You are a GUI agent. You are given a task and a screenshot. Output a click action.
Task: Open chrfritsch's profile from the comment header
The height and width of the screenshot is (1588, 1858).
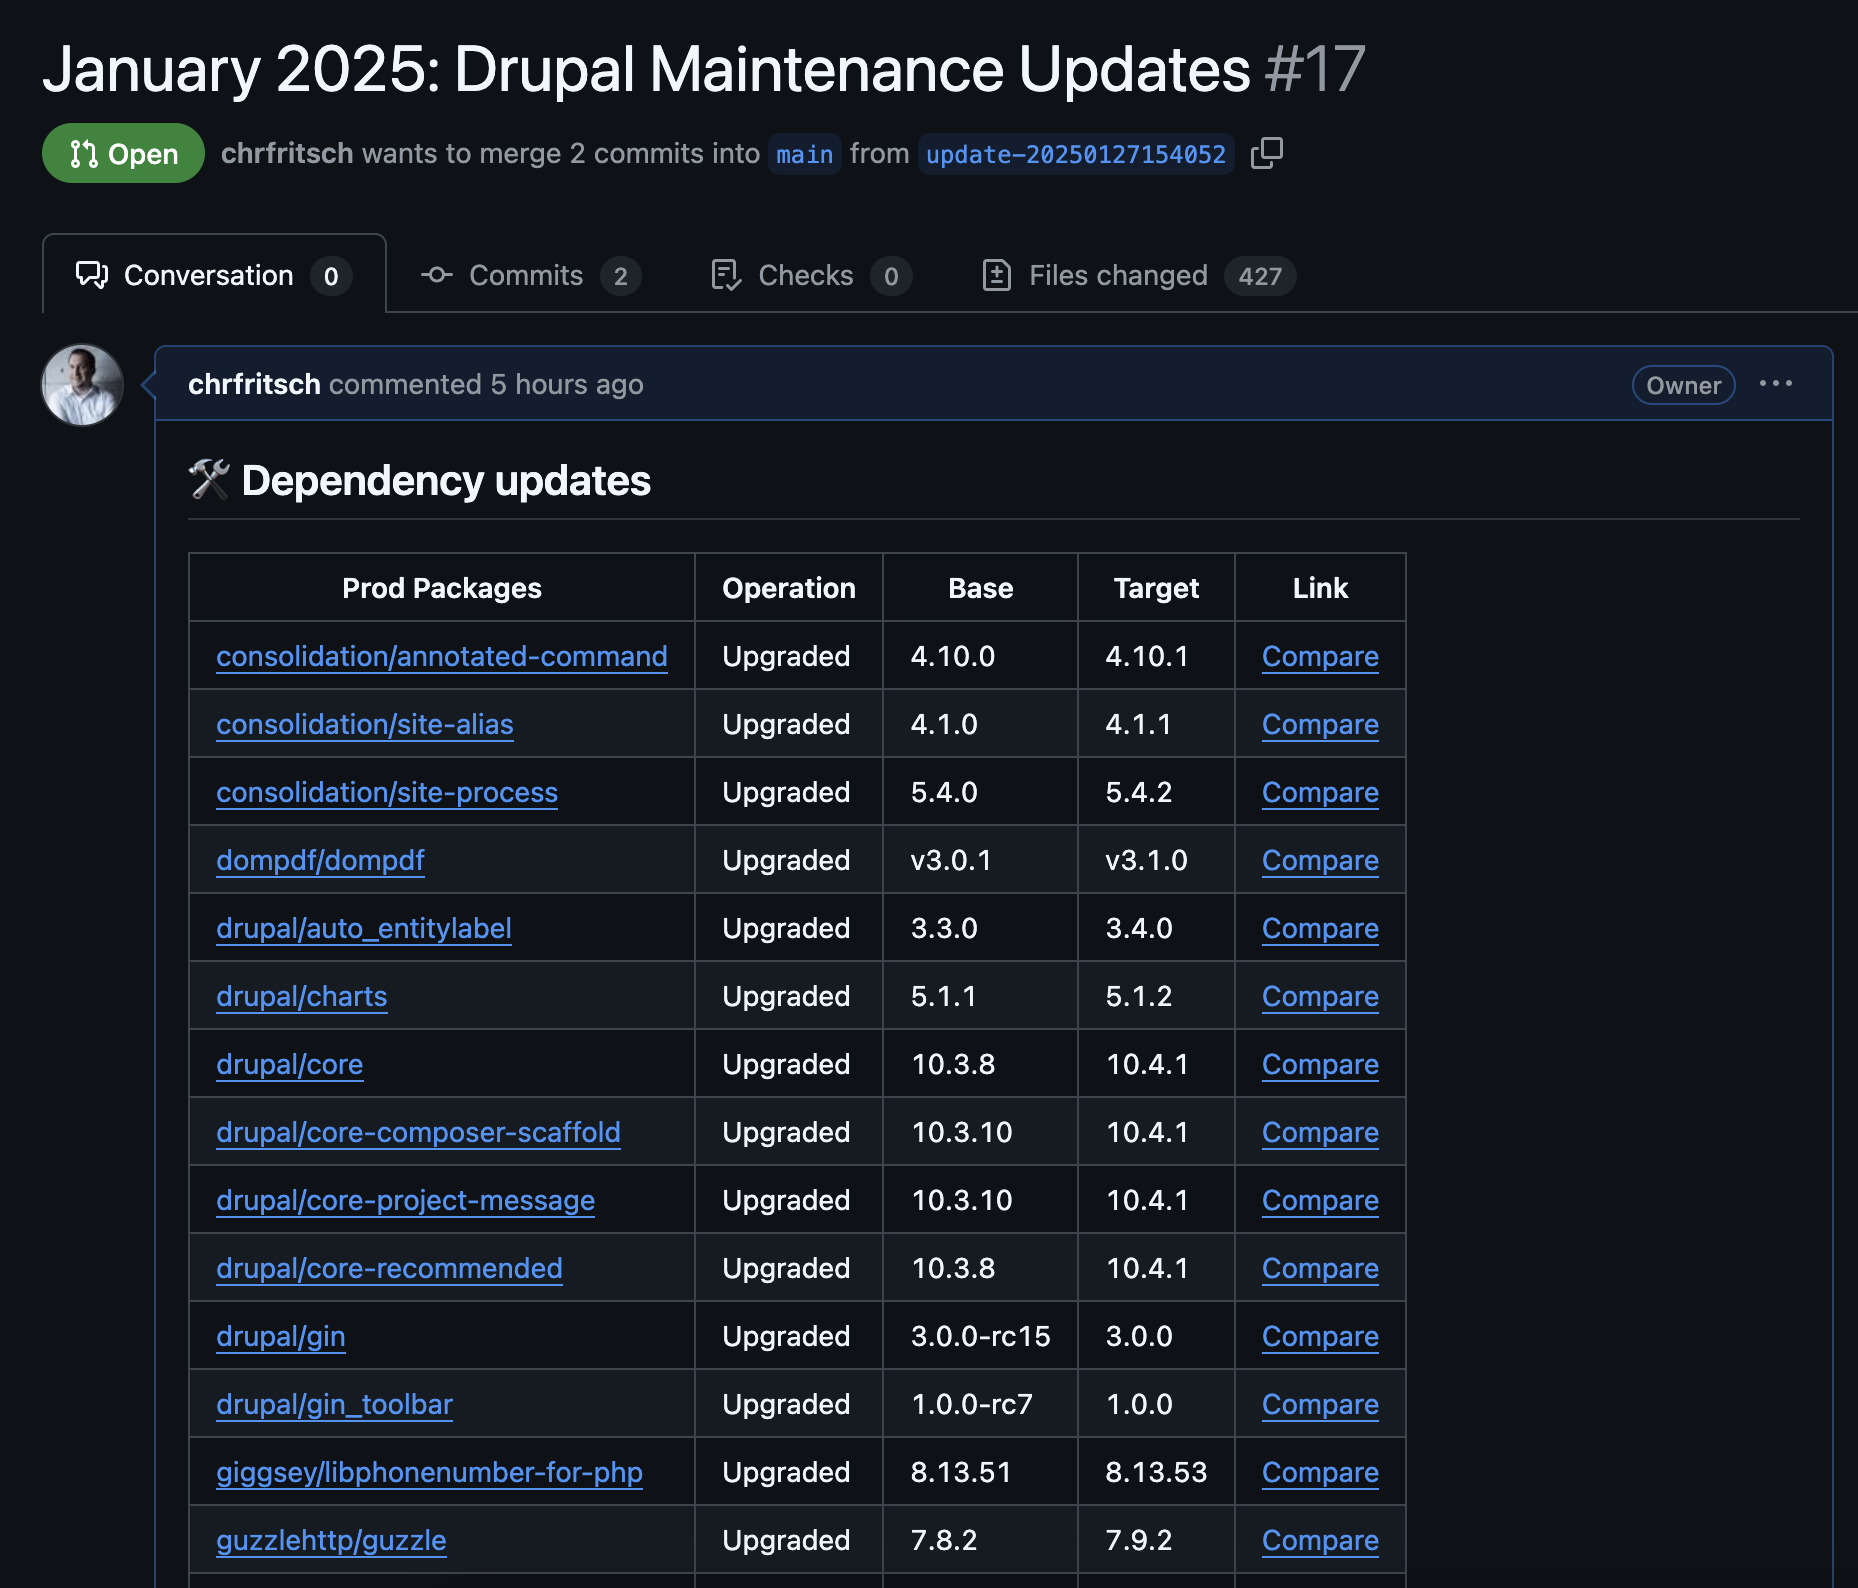(254, 384)
